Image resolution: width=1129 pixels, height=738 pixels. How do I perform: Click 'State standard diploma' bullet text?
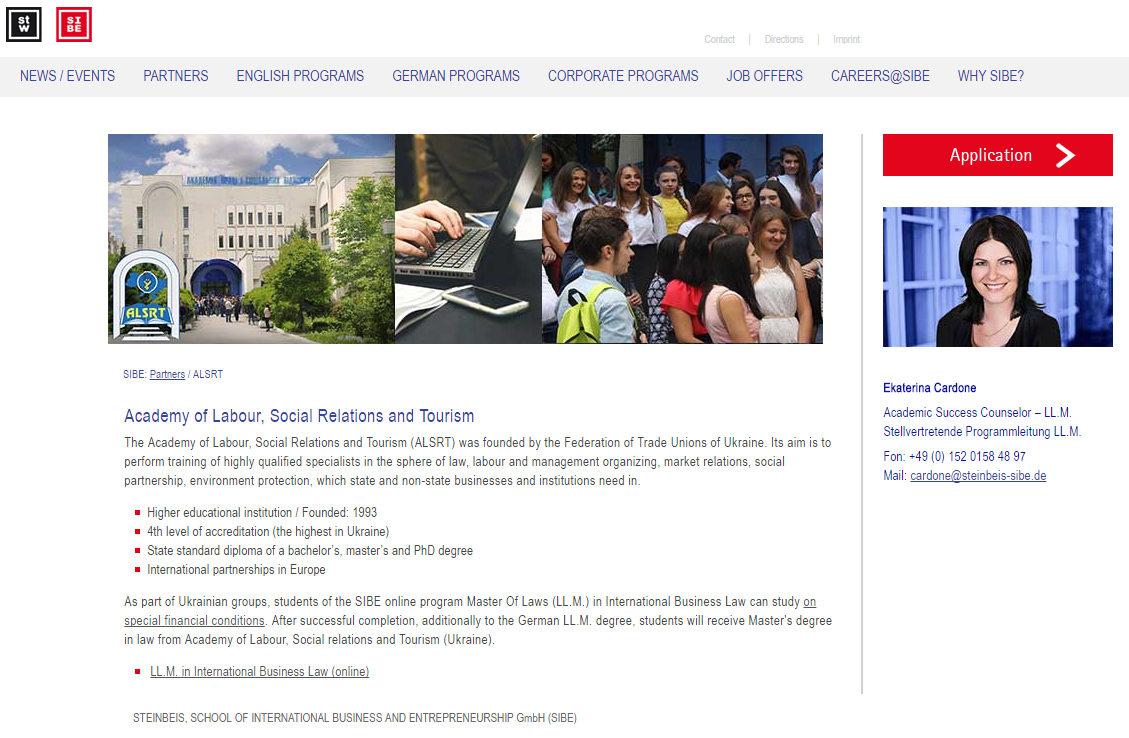pyautogui.click(x=310, y=551)
